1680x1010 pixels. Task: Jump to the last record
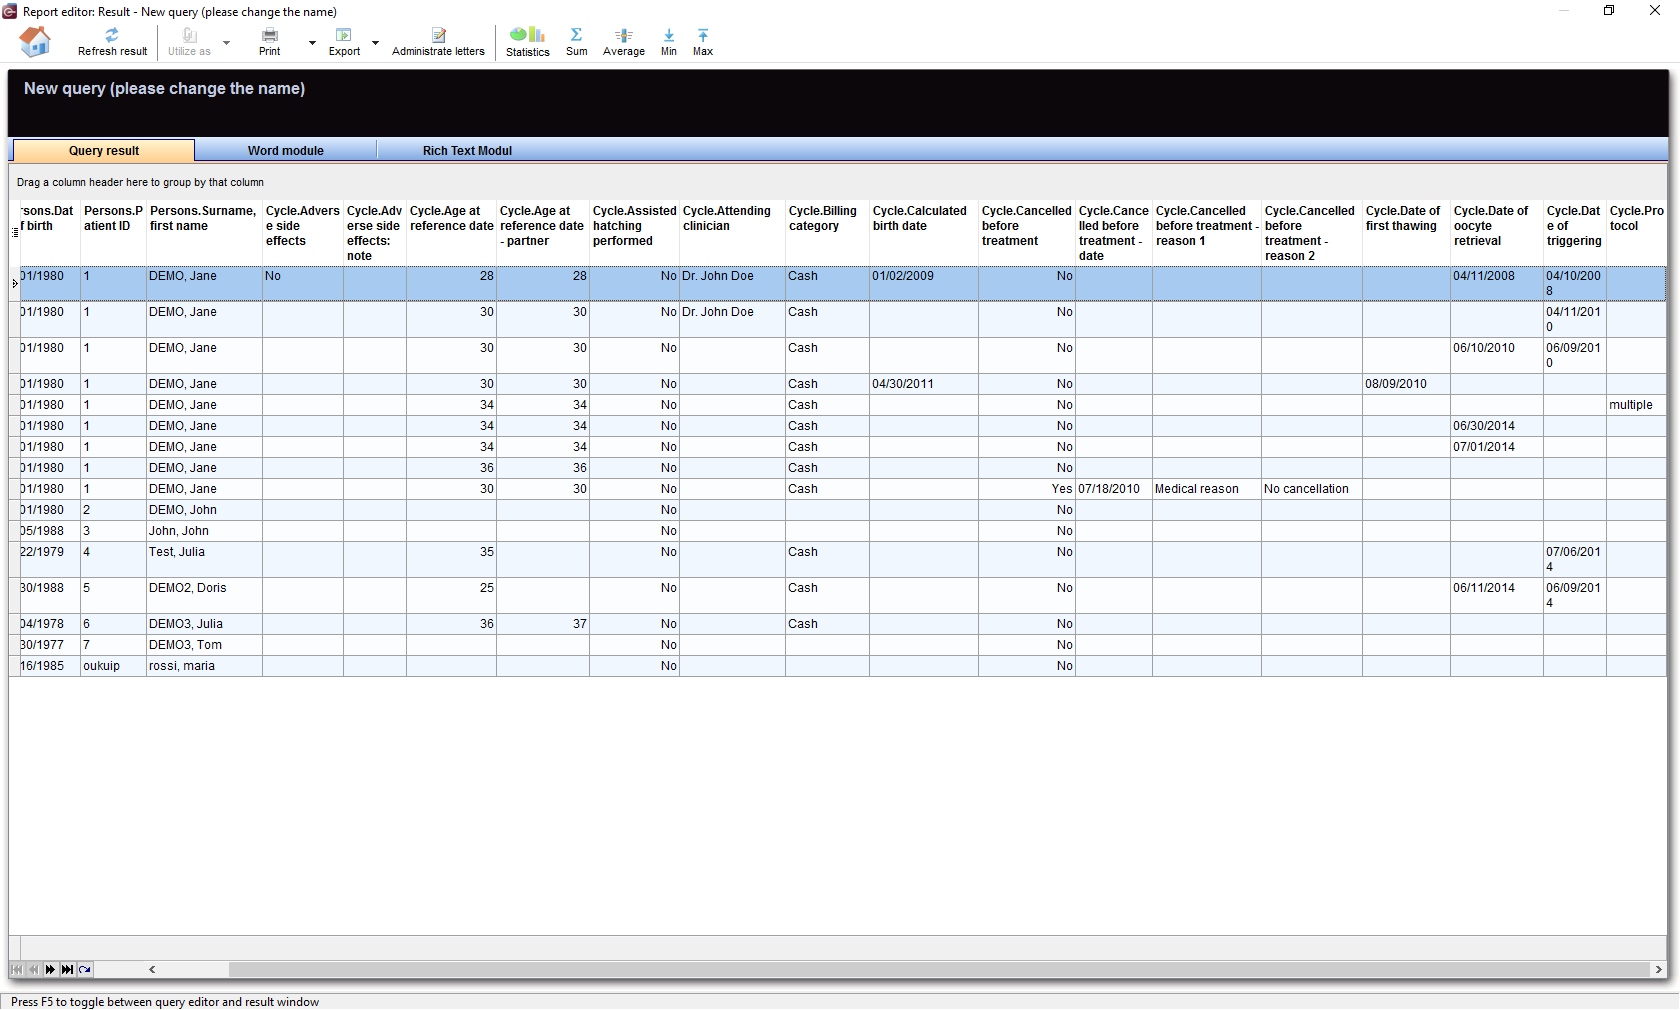[67, 969]
